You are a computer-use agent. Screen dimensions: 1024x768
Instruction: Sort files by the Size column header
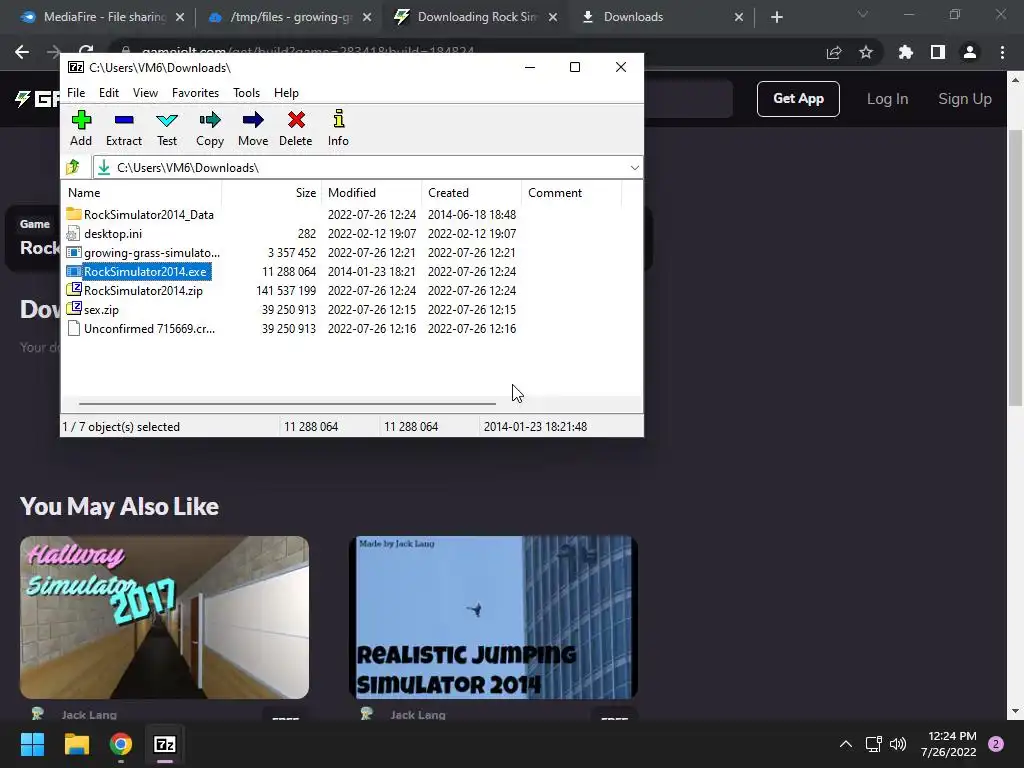(270, 193)
